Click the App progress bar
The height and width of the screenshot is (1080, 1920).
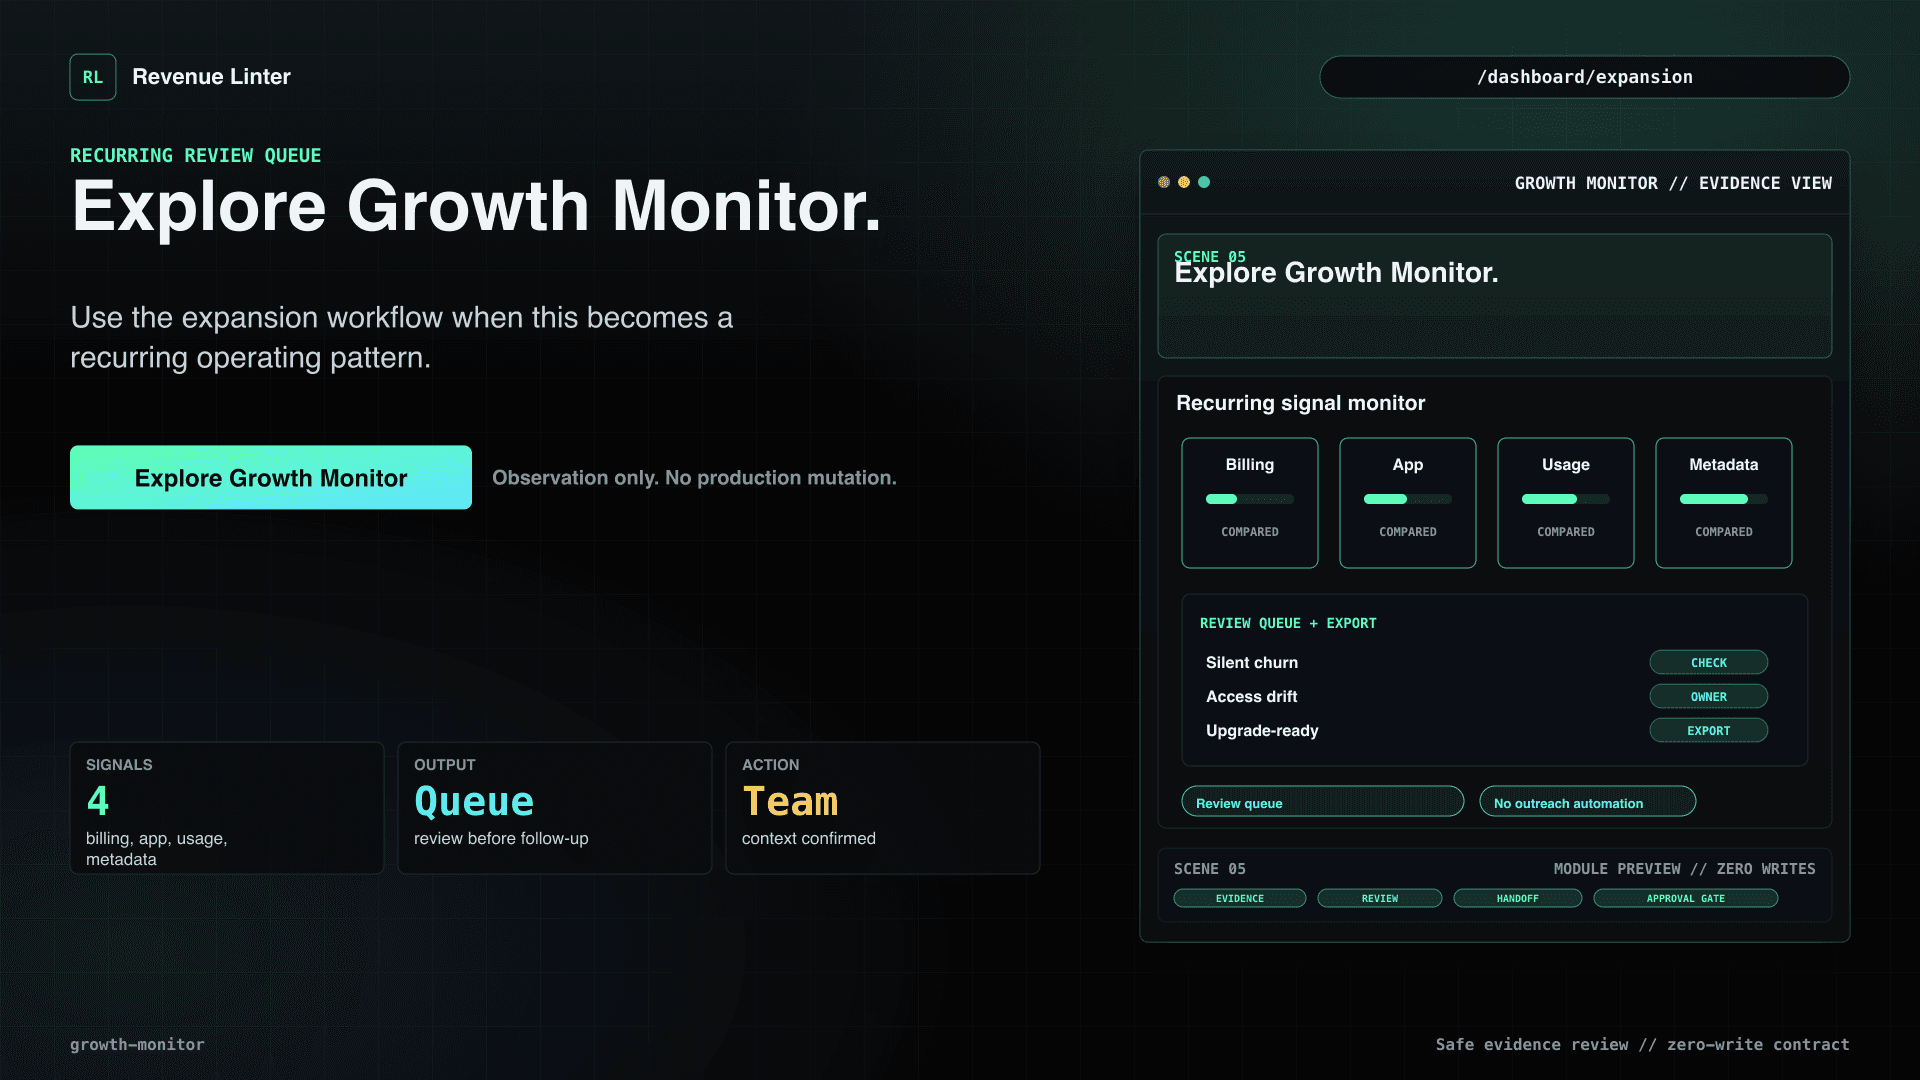[1408, 499]
